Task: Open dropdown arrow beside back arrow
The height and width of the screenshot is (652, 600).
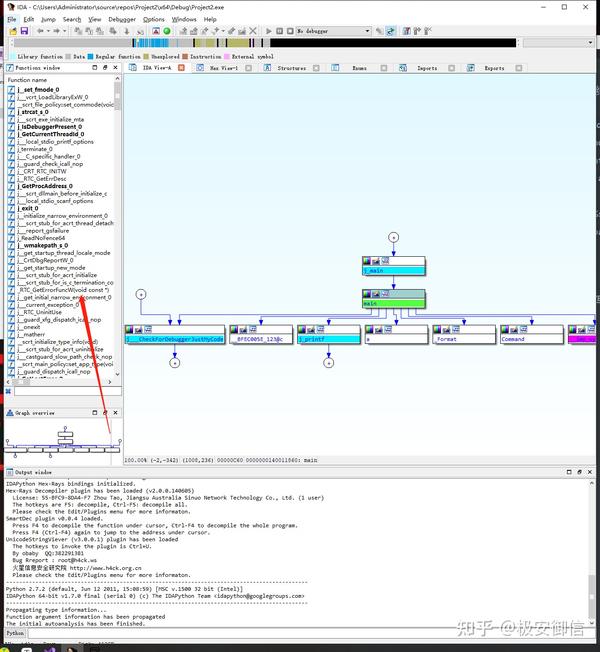Action: click(x=48, y=31)
